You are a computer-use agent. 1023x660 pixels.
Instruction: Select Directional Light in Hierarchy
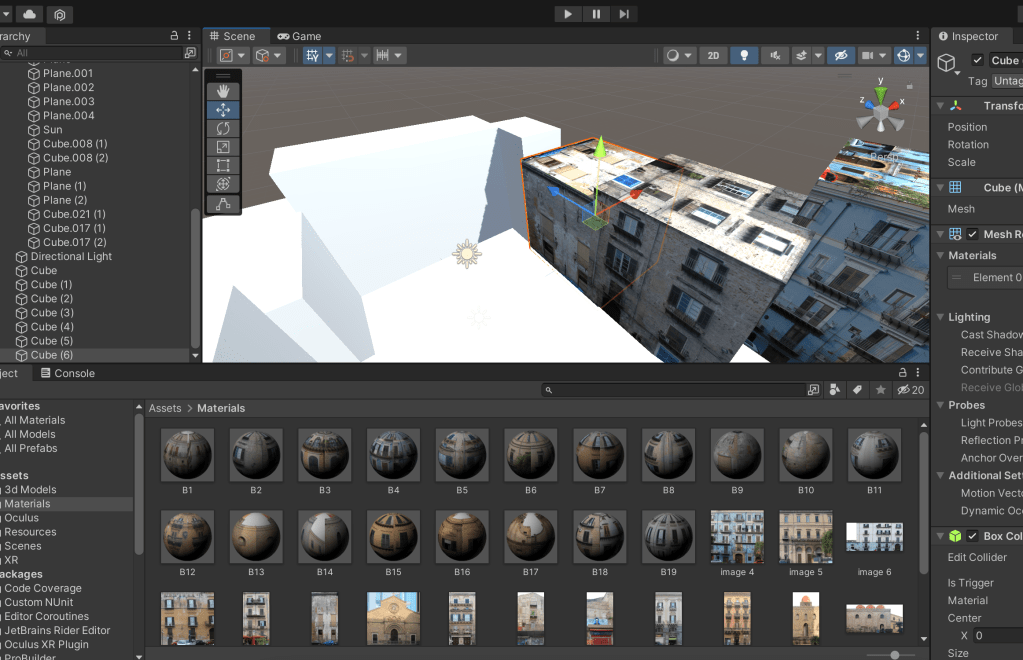71,257
